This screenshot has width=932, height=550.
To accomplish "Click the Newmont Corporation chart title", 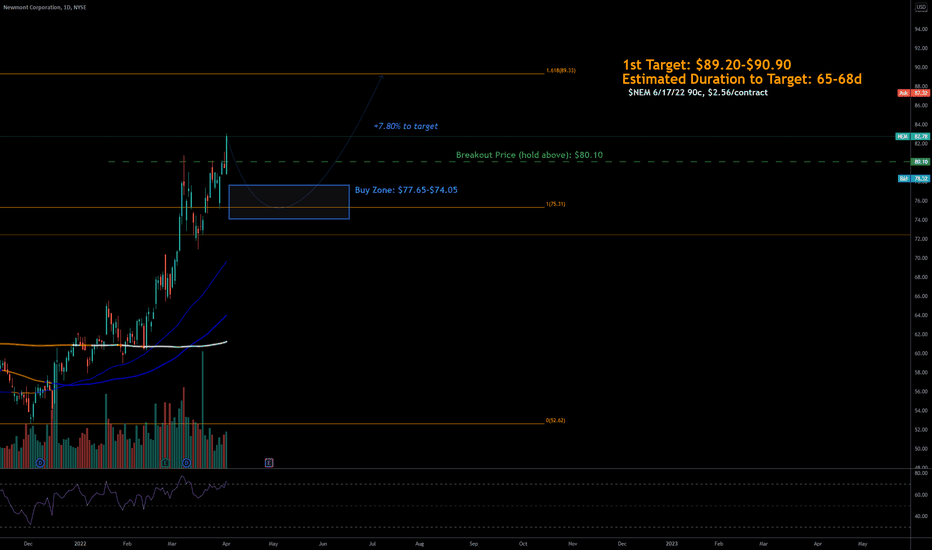I will click(45, 7).
